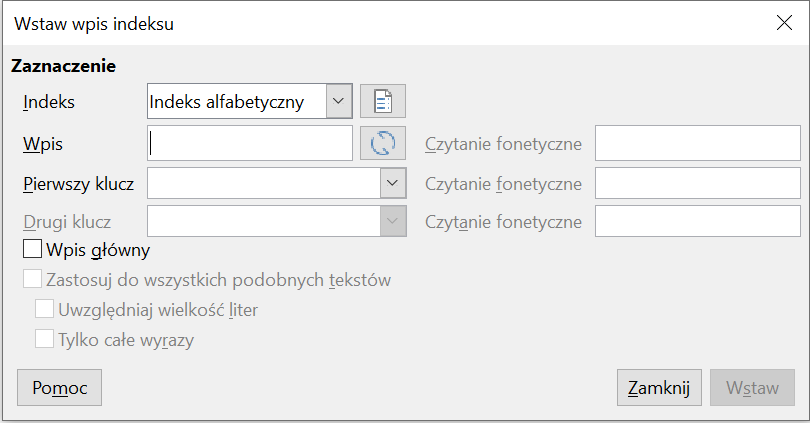Tick the Tylko całe wyrazy checkbox
This screenshot has width=810, height=423.
[x=45, y=340]
